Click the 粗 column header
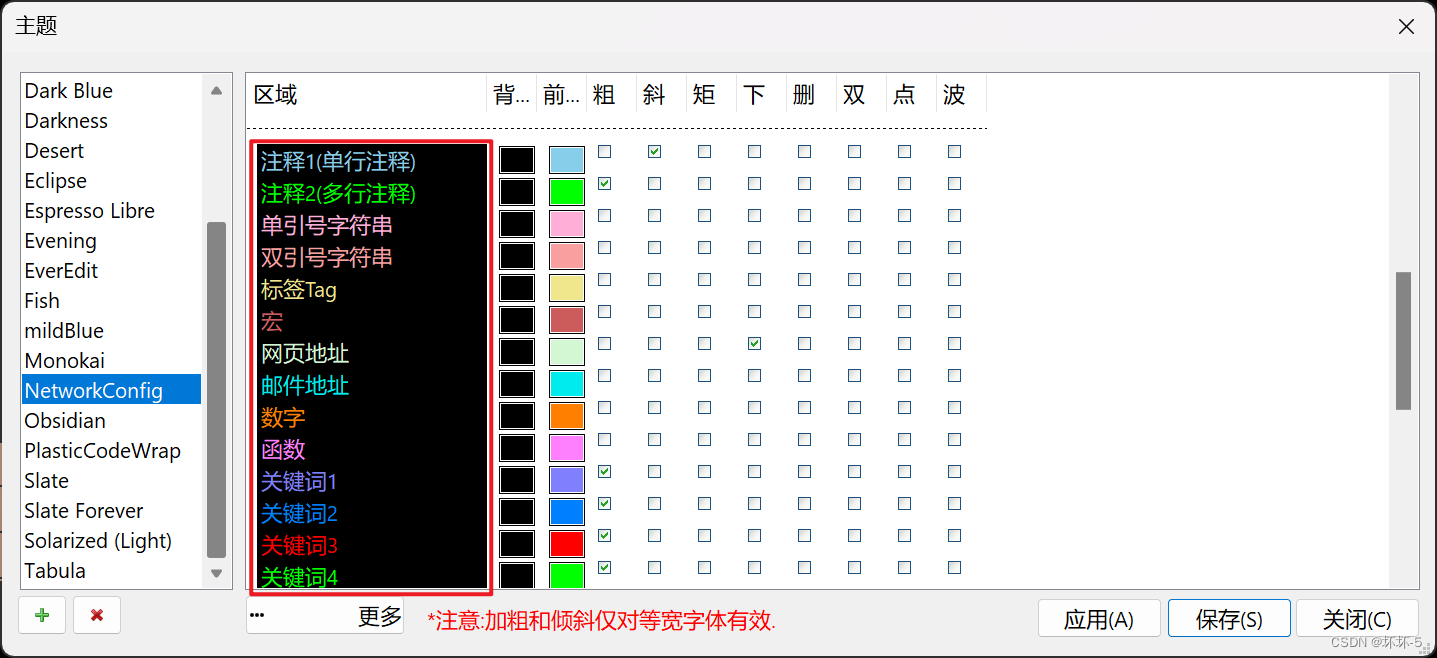Image resolution: width=1437 pixels, height=658 pixels. 611,95
